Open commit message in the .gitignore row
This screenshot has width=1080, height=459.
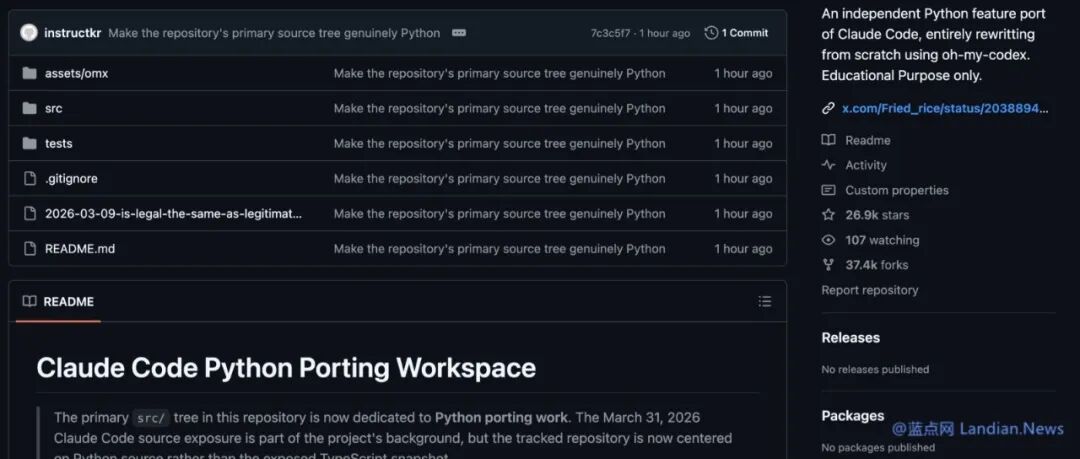point(499,178)
